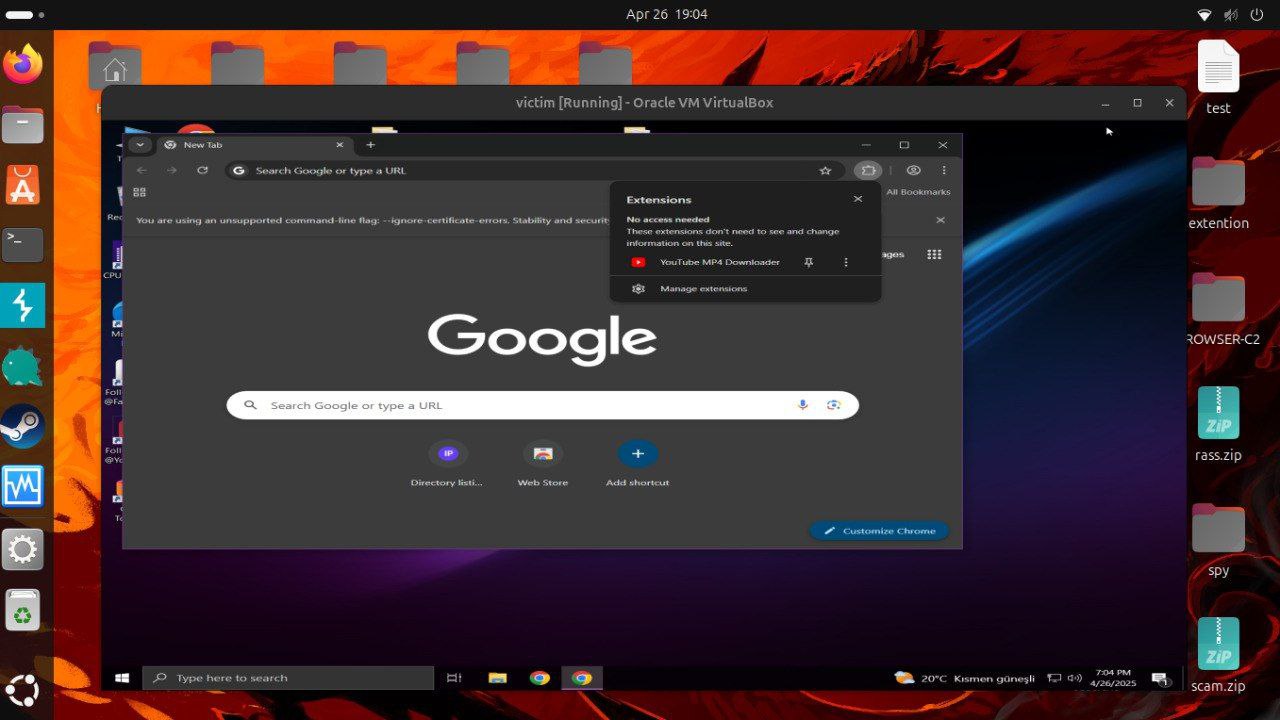Click the Windows network tray icon
Viewport: 1280px width, 720px height.
[1054, 678]
